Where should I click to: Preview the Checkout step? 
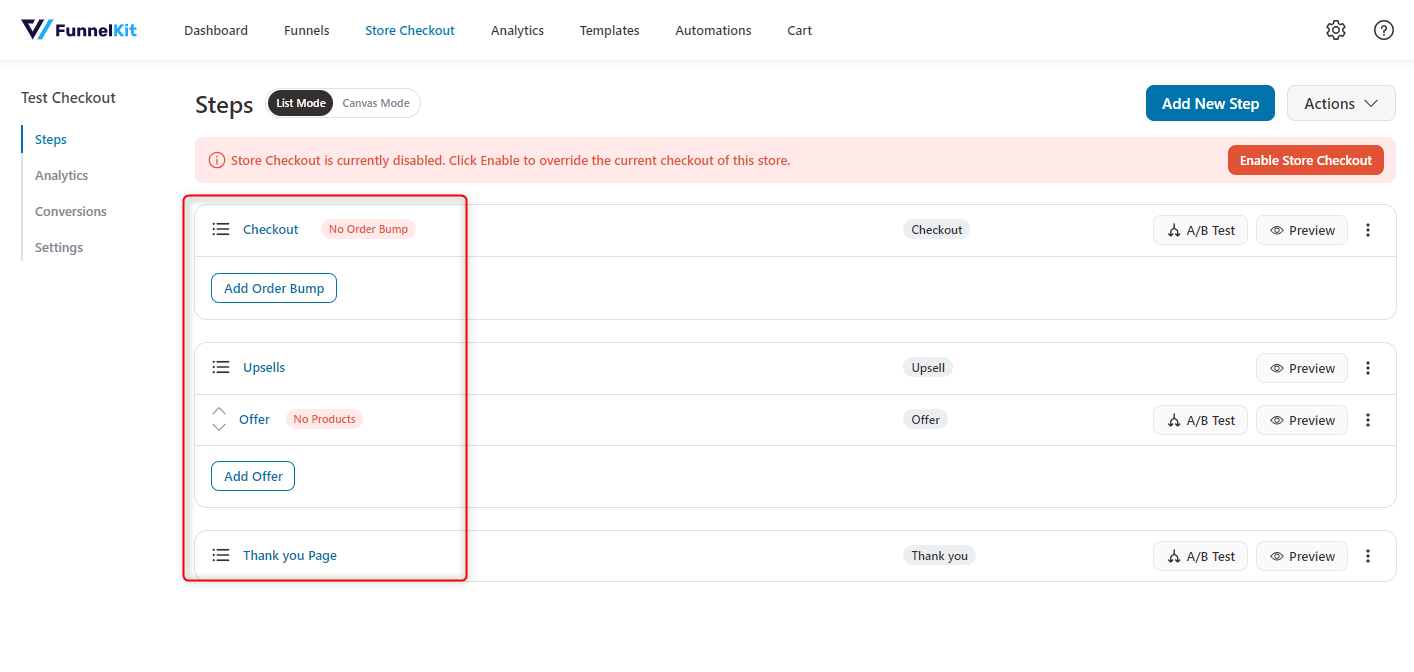coord(1302,230)
